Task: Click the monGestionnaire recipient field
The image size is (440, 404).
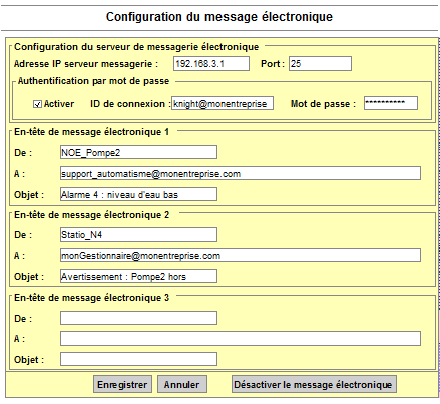Action: [x=240, y=255]
